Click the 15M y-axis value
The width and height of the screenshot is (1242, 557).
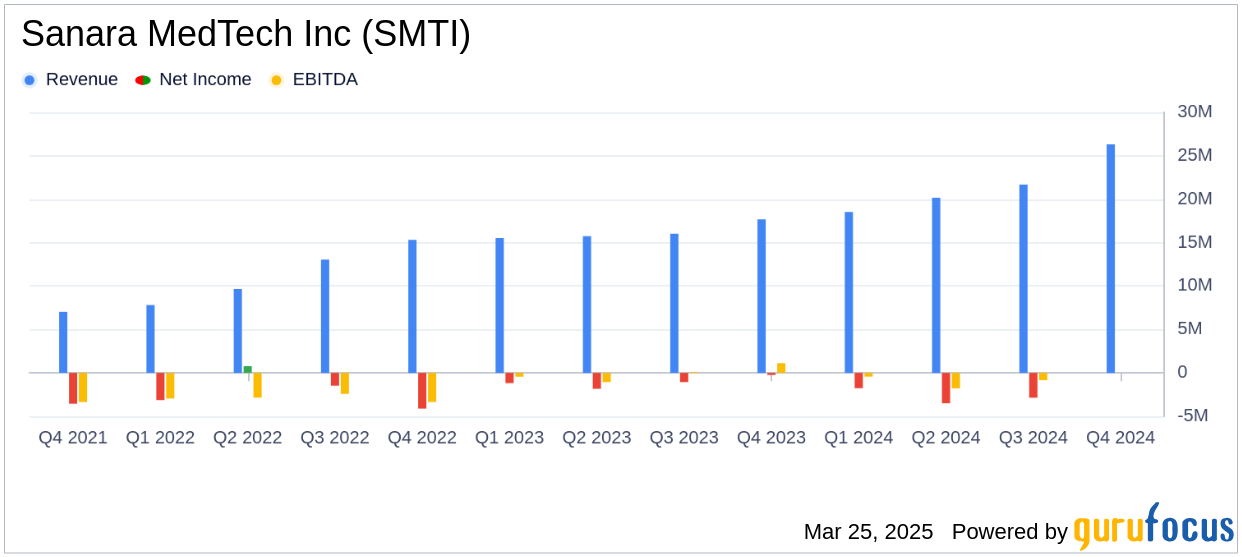pyautogui.click(x=1194, y=242)
